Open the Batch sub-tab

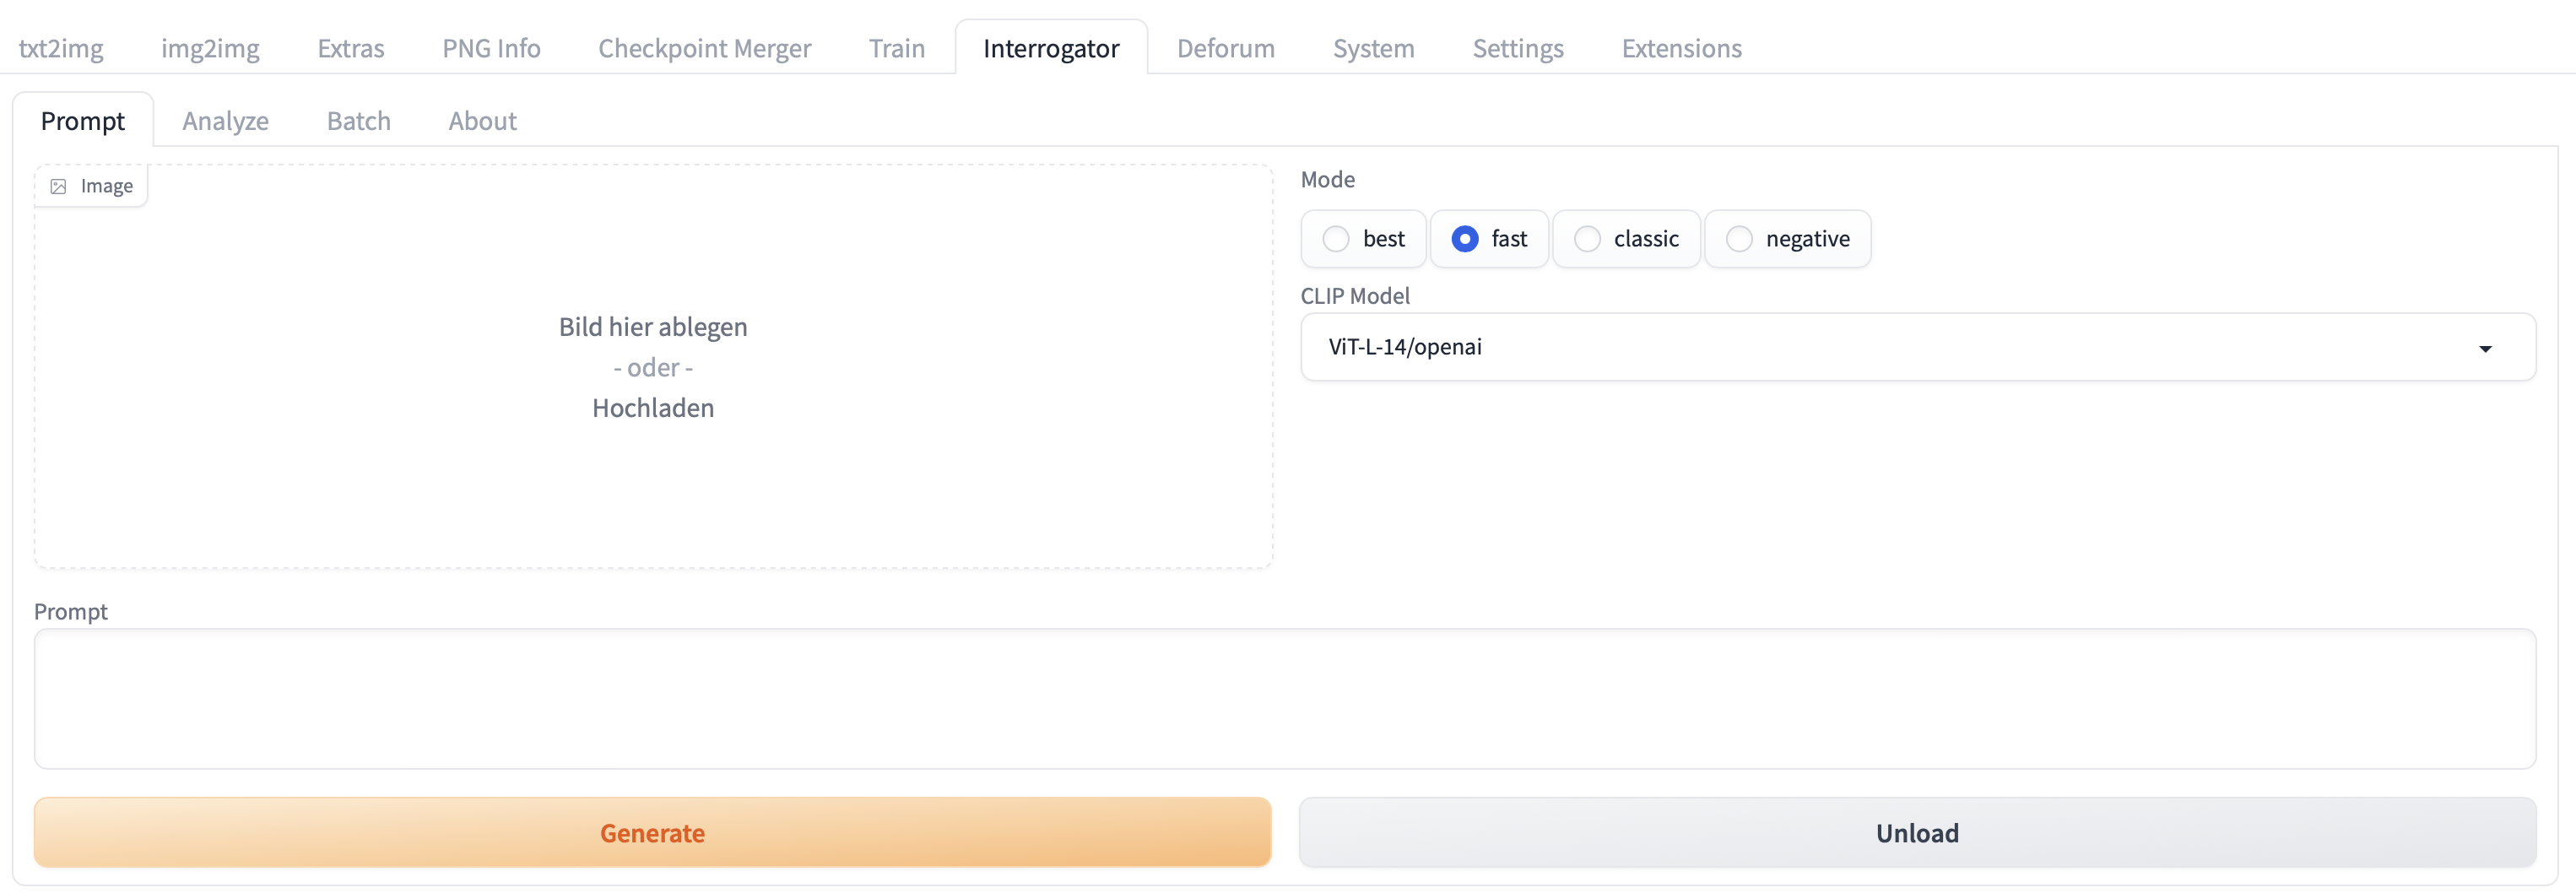click(358, 120)
